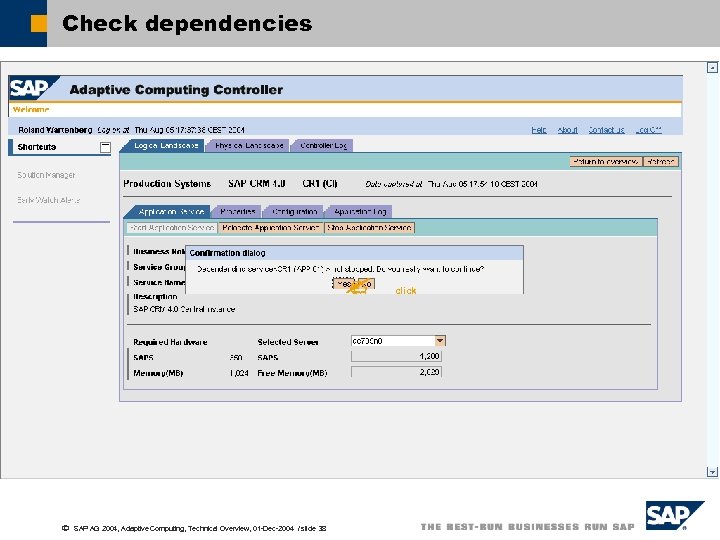Screen dimensions: 720x540
Task: Open the Contact us link
Action: click(x=607, y=130)
